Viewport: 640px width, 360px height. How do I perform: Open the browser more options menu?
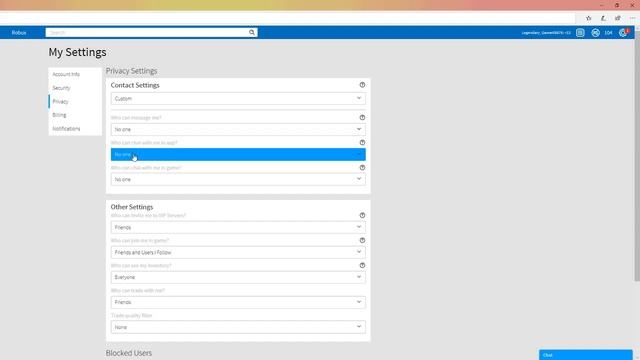click(x=632, y=18)
